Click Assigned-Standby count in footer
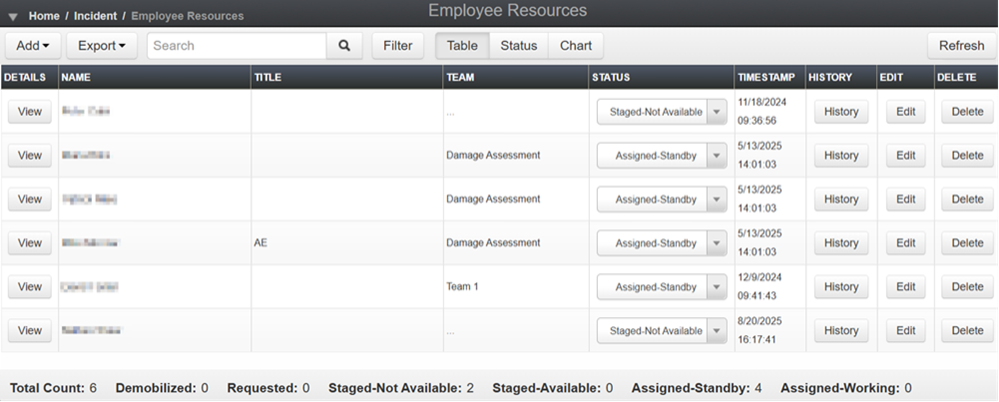 (696, 388)
